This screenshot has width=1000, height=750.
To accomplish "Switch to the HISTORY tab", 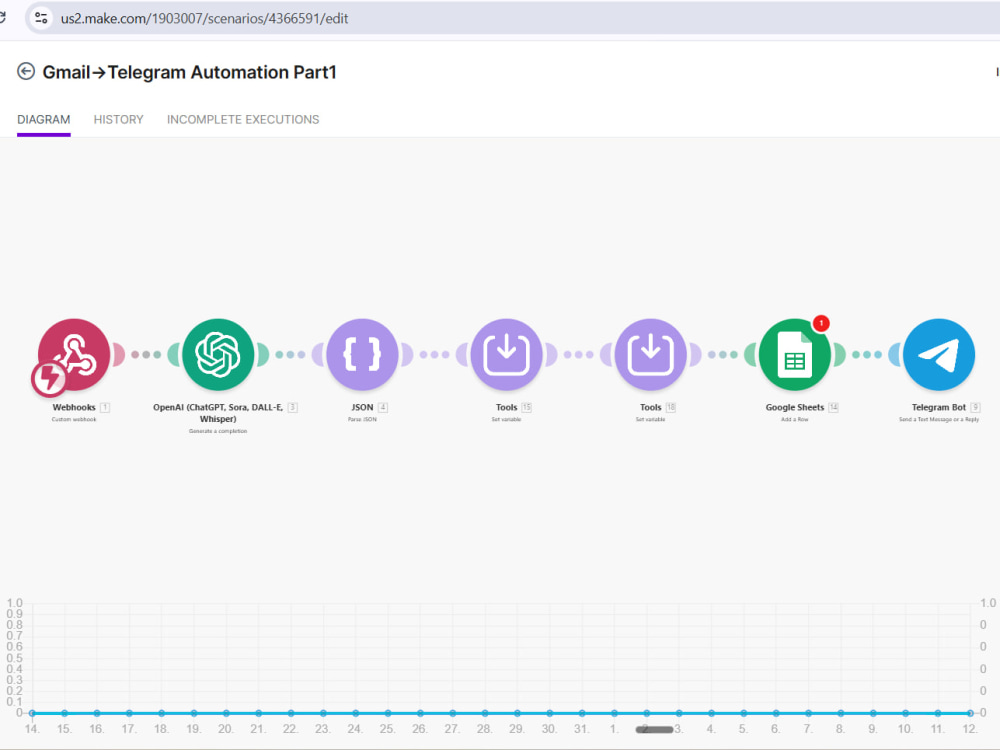I will pyautogui.click(x=119, y=119).
